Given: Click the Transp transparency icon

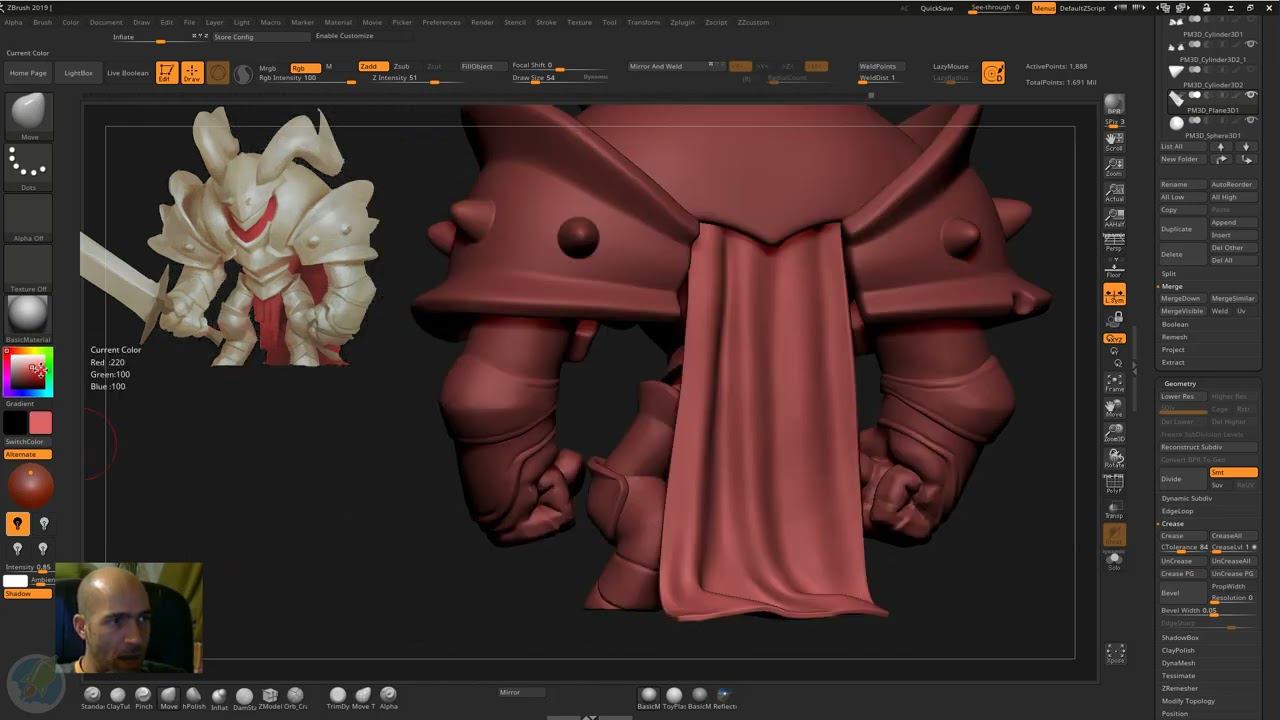Looking at the screenshot, I should pos(1114,509).
